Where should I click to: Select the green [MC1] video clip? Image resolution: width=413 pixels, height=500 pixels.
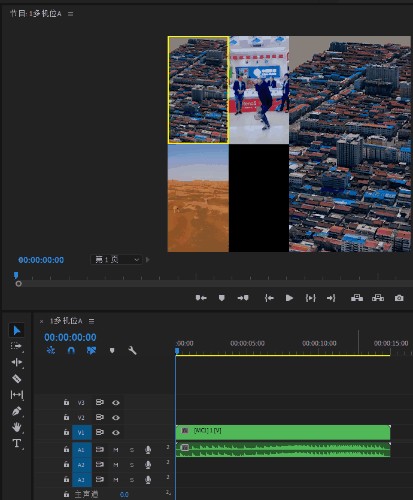pyautogui.click(x=283, y=432)
